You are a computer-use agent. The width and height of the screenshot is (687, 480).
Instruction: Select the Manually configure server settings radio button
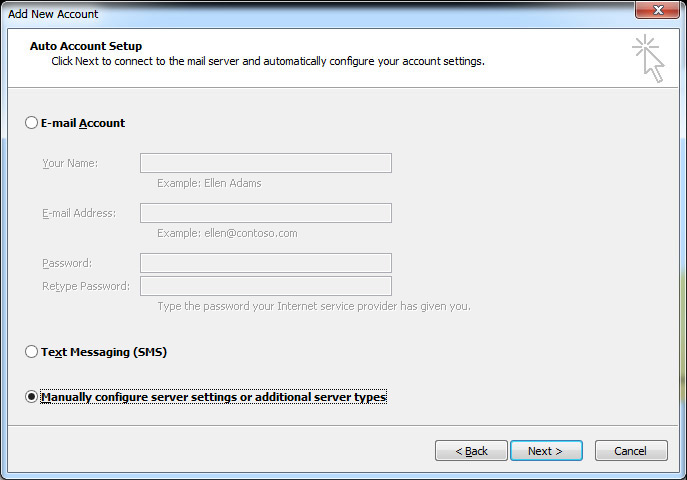pos(31,397)
